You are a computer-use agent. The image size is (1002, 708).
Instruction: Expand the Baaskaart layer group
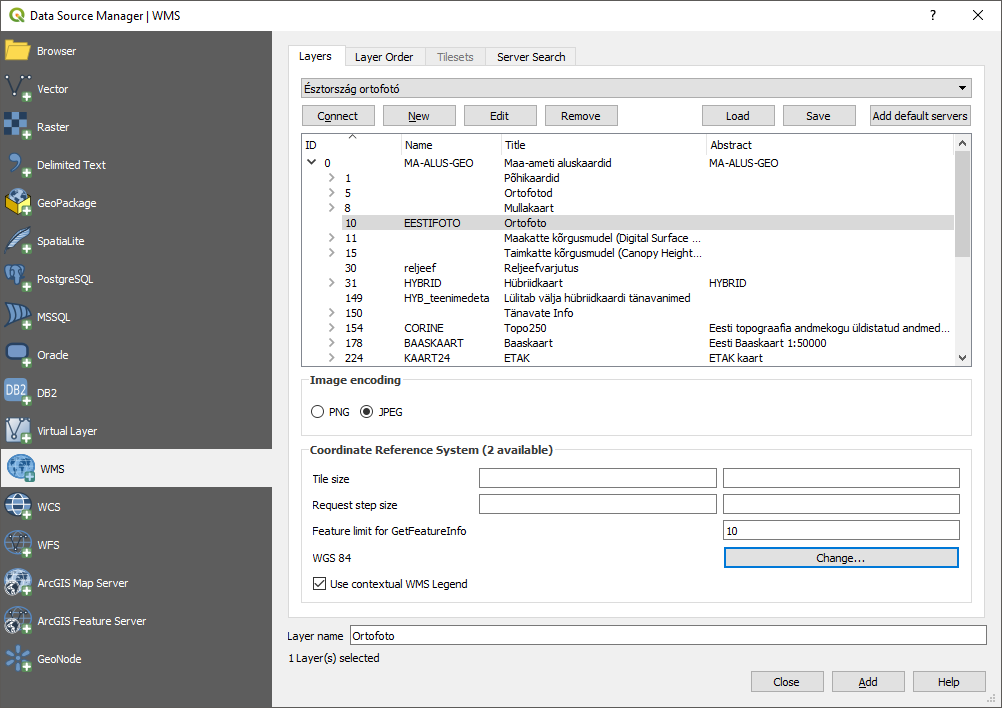pos(331,342)
